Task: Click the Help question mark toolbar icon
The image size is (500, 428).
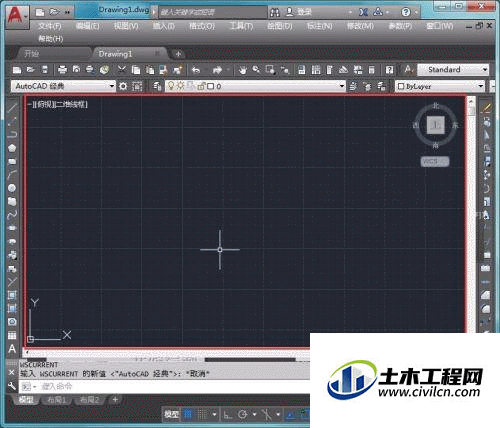Action: coord(389,70)
